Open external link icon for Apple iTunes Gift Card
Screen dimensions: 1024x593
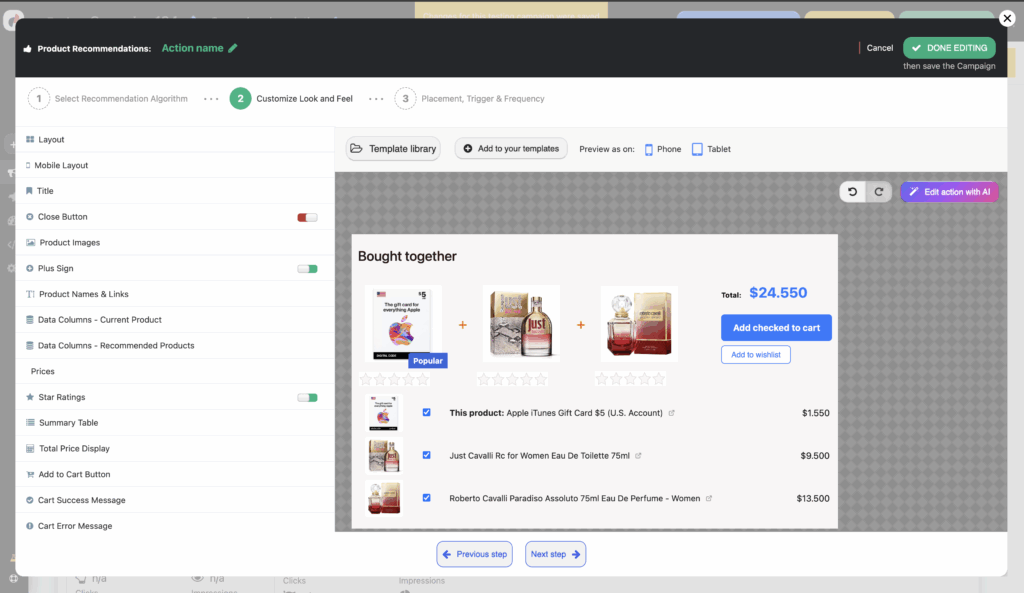pyautogui.click(x=671, y=413)
